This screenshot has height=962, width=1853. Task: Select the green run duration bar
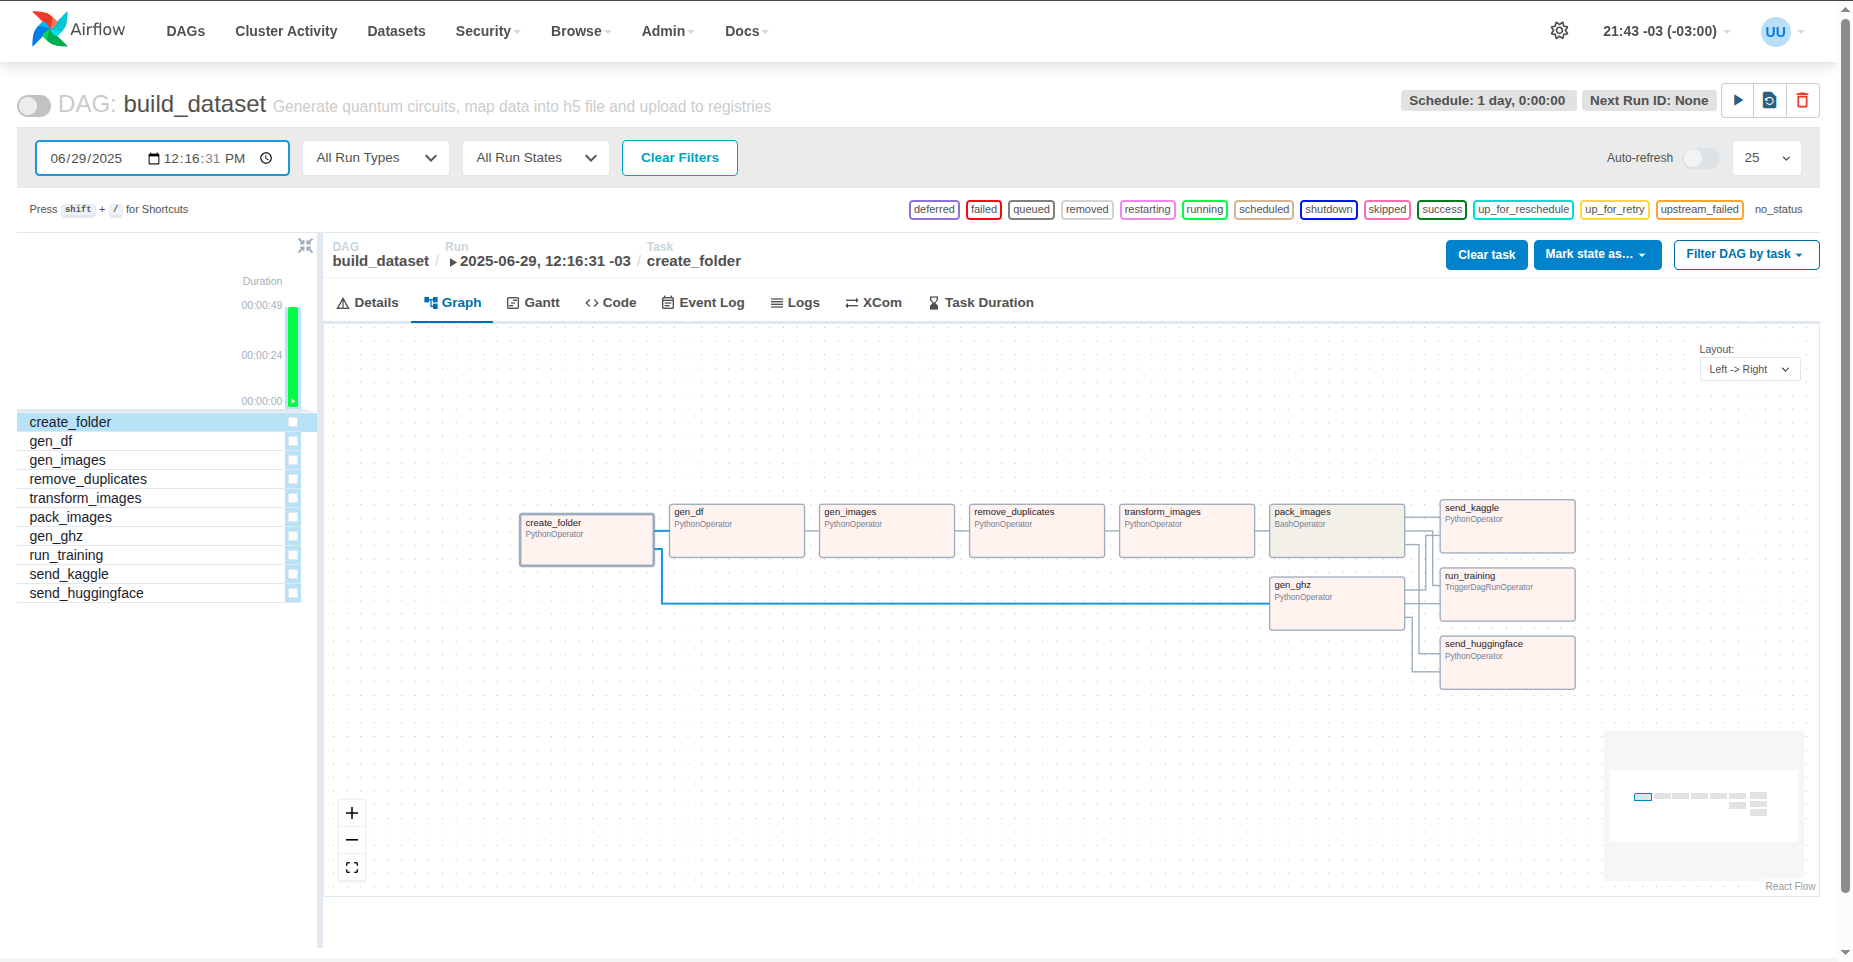(x=293, y=356)
